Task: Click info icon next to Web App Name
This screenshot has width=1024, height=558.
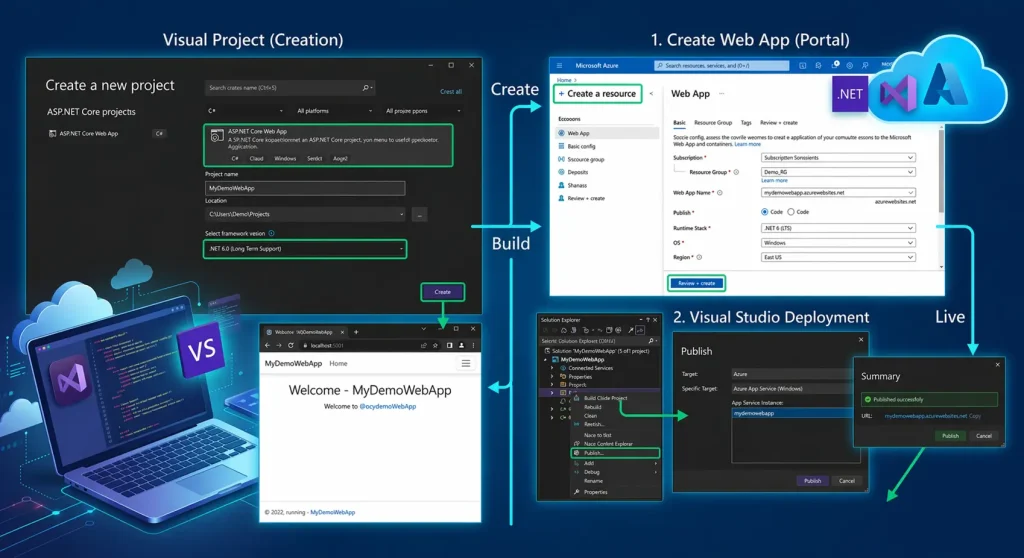Action: point(720,193)
